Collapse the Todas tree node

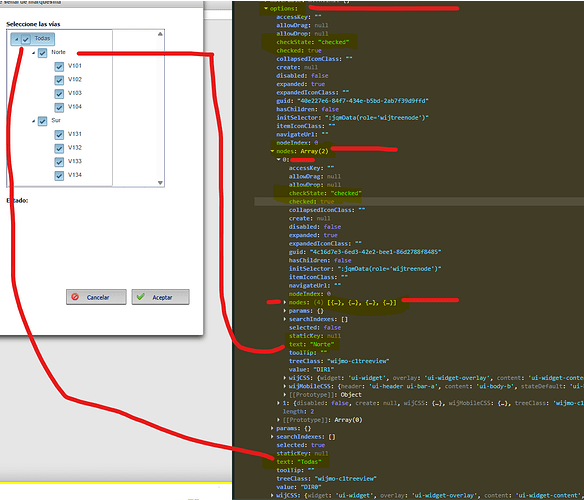17,39
